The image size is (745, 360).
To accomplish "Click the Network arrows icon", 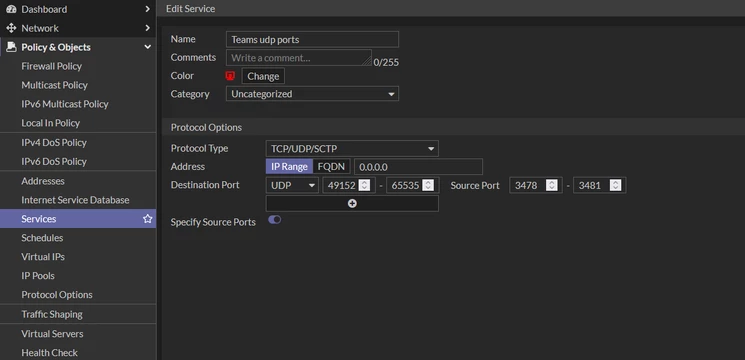I will 11,28.
